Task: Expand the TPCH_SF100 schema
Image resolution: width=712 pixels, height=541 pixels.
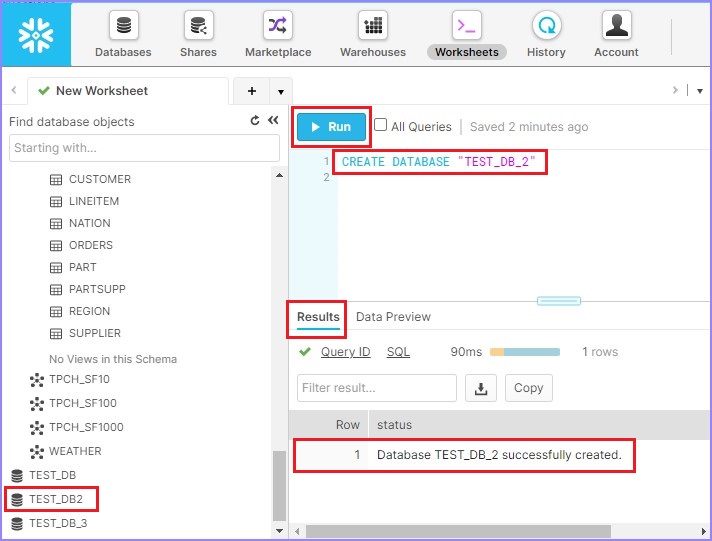Action: [73, 403]
